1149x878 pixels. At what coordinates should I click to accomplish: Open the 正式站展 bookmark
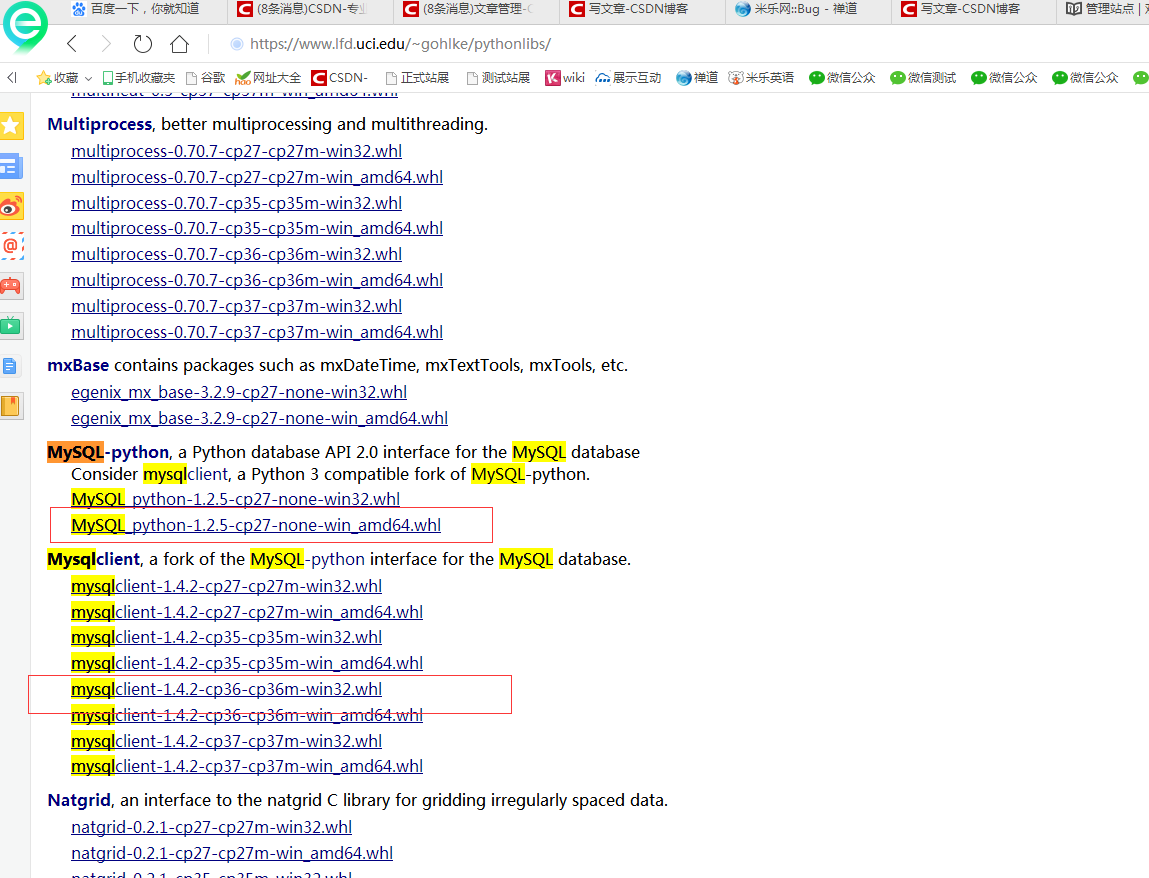[x=418, y=78]
